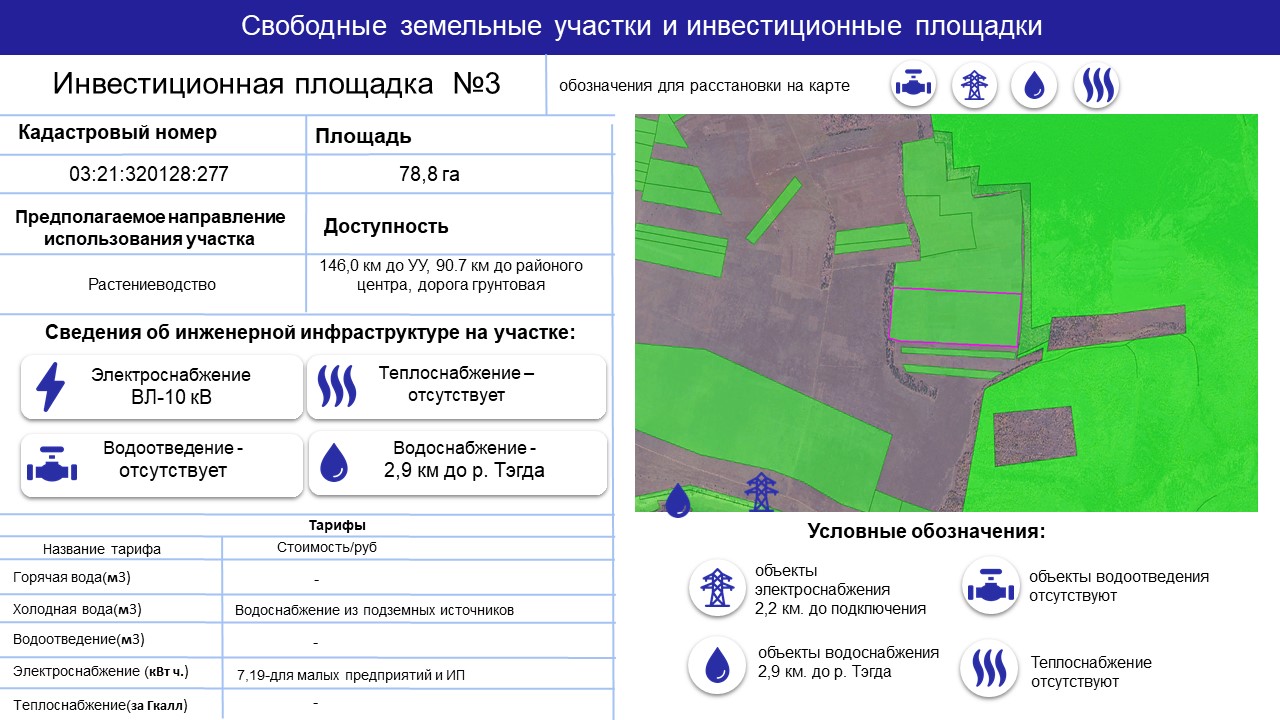1280x720 pixels.
Task: Click legend water drop icon near объекты водоснабжения
Action: tap(716, 665)
